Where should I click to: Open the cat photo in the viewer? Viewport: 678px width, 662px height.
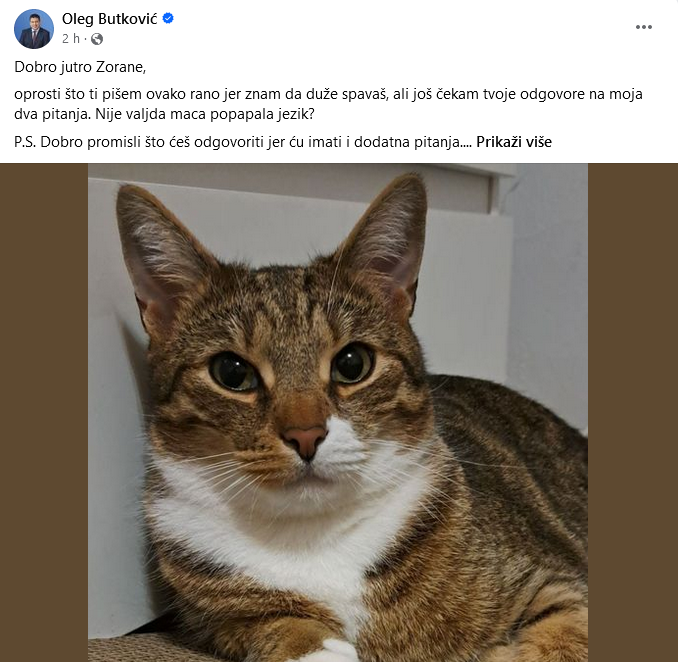[x=338, y=413]
